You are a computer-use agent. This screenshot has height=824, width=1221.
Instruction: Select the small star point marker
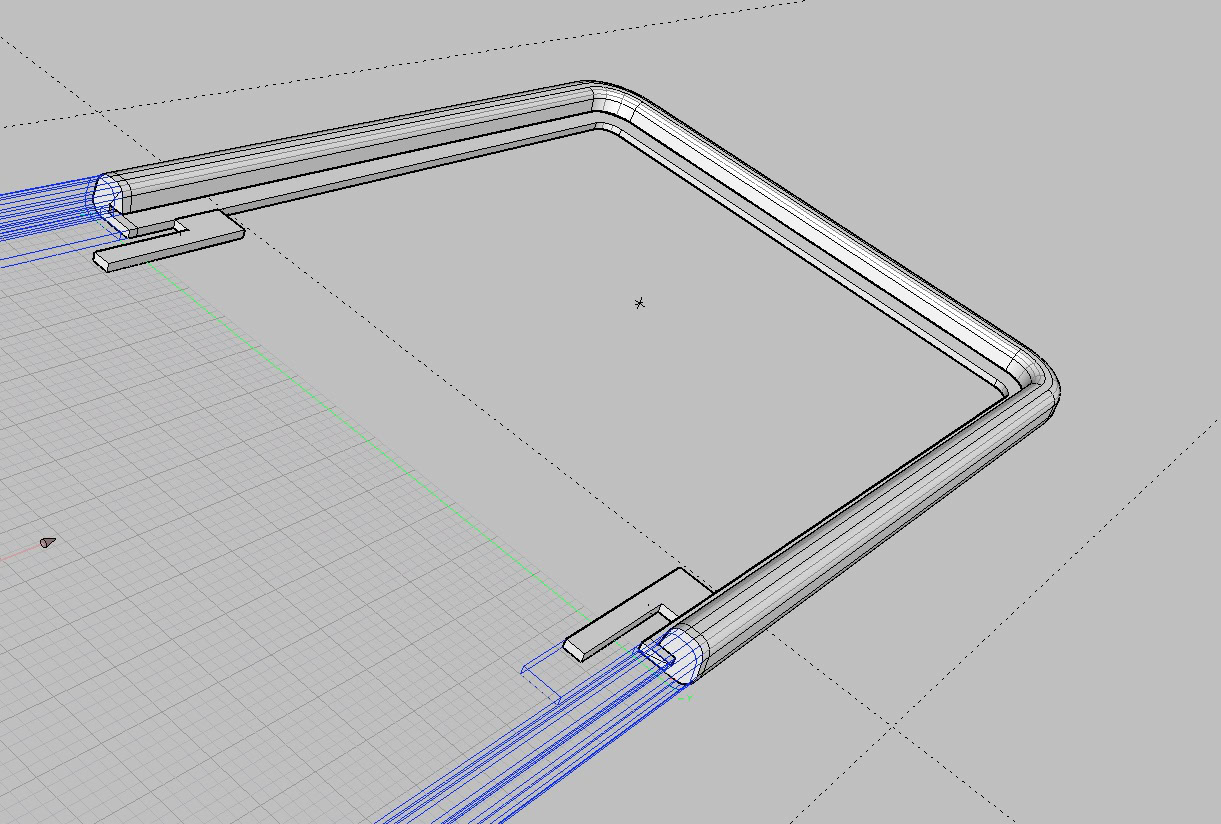639,303
